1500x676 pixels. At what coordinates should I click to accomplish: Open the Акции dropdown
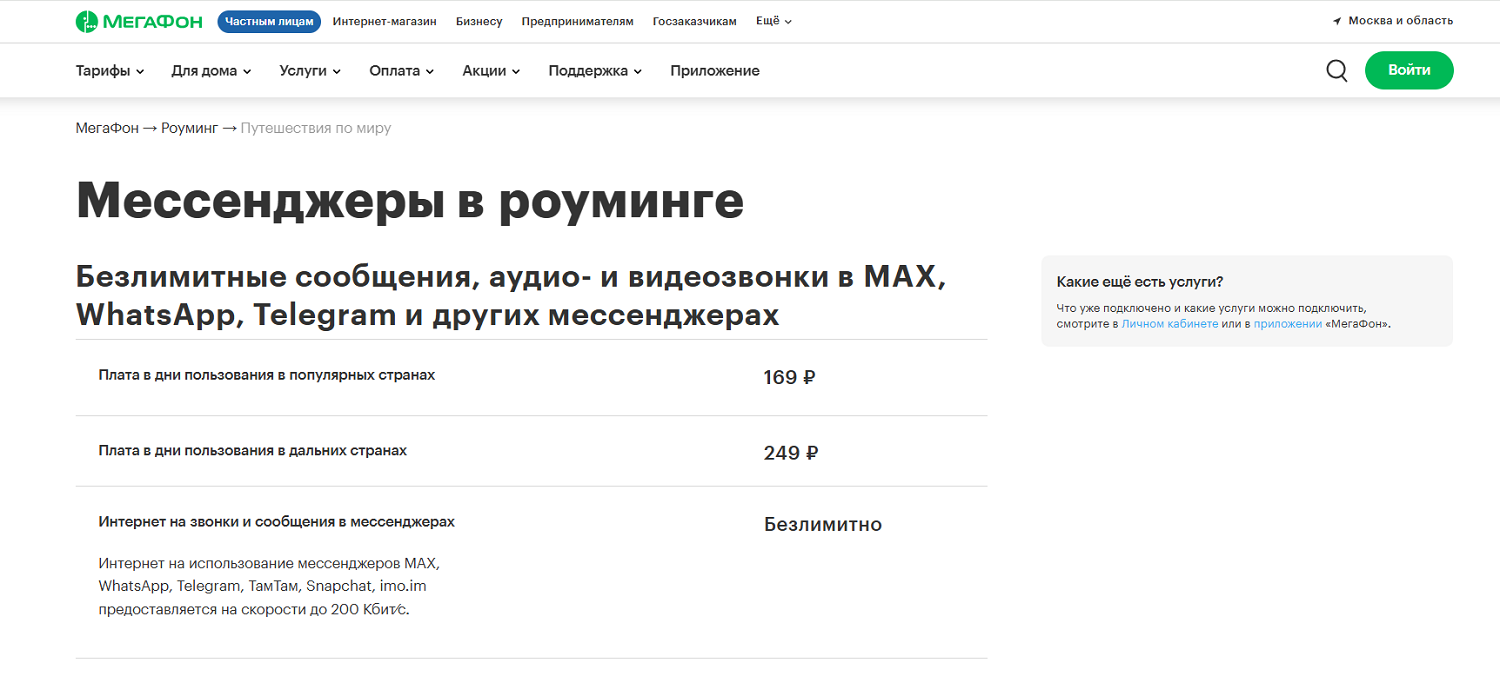489,70
